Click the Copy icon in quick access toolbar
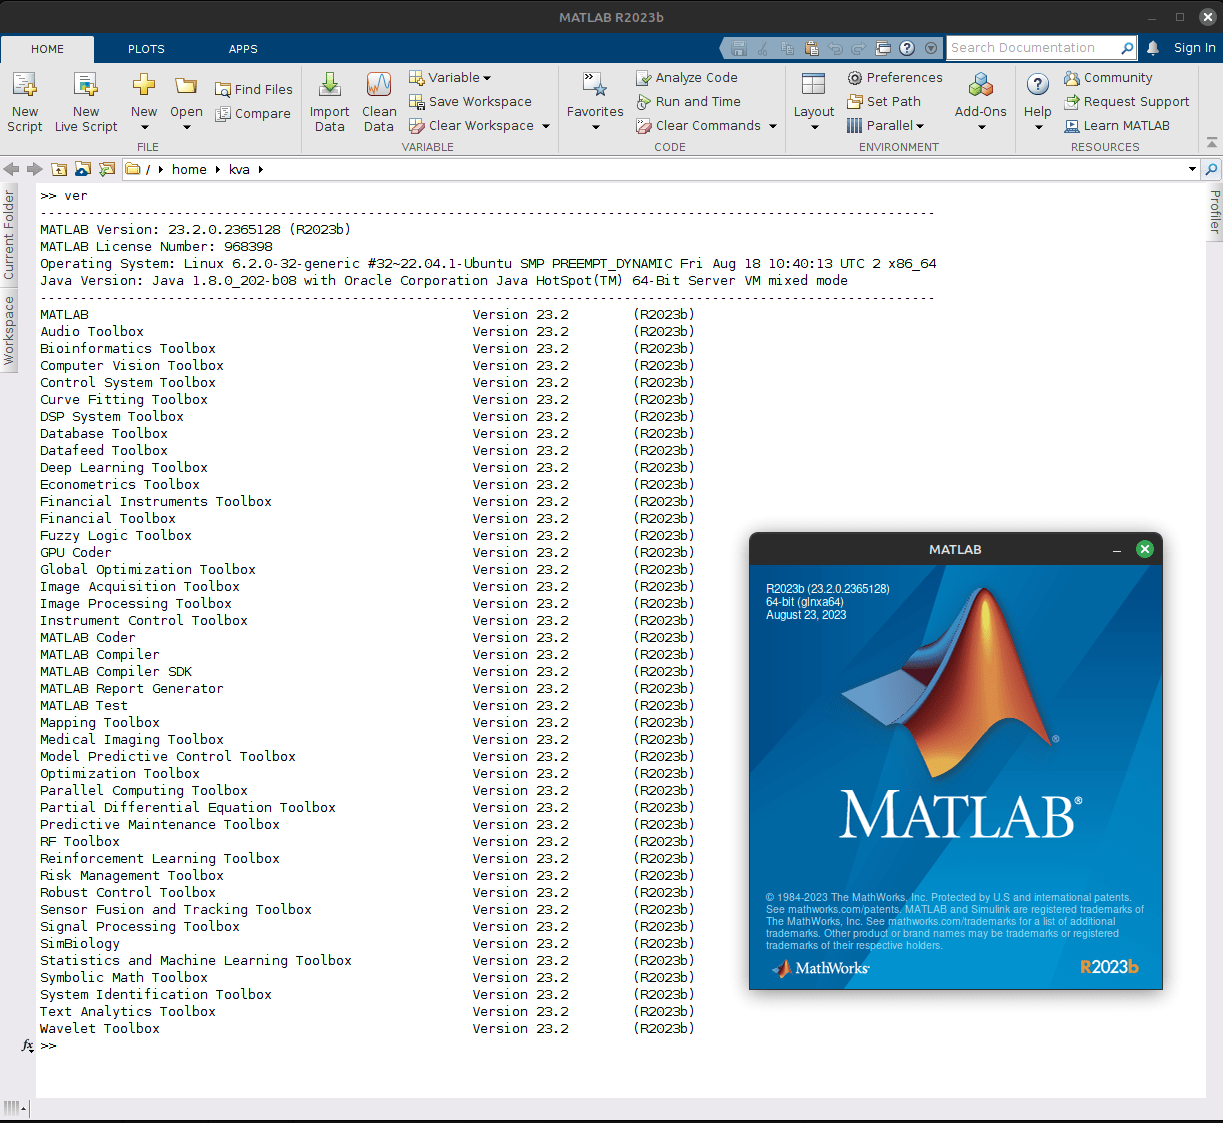This screenshot has width=1223, height=1123. 787,48
